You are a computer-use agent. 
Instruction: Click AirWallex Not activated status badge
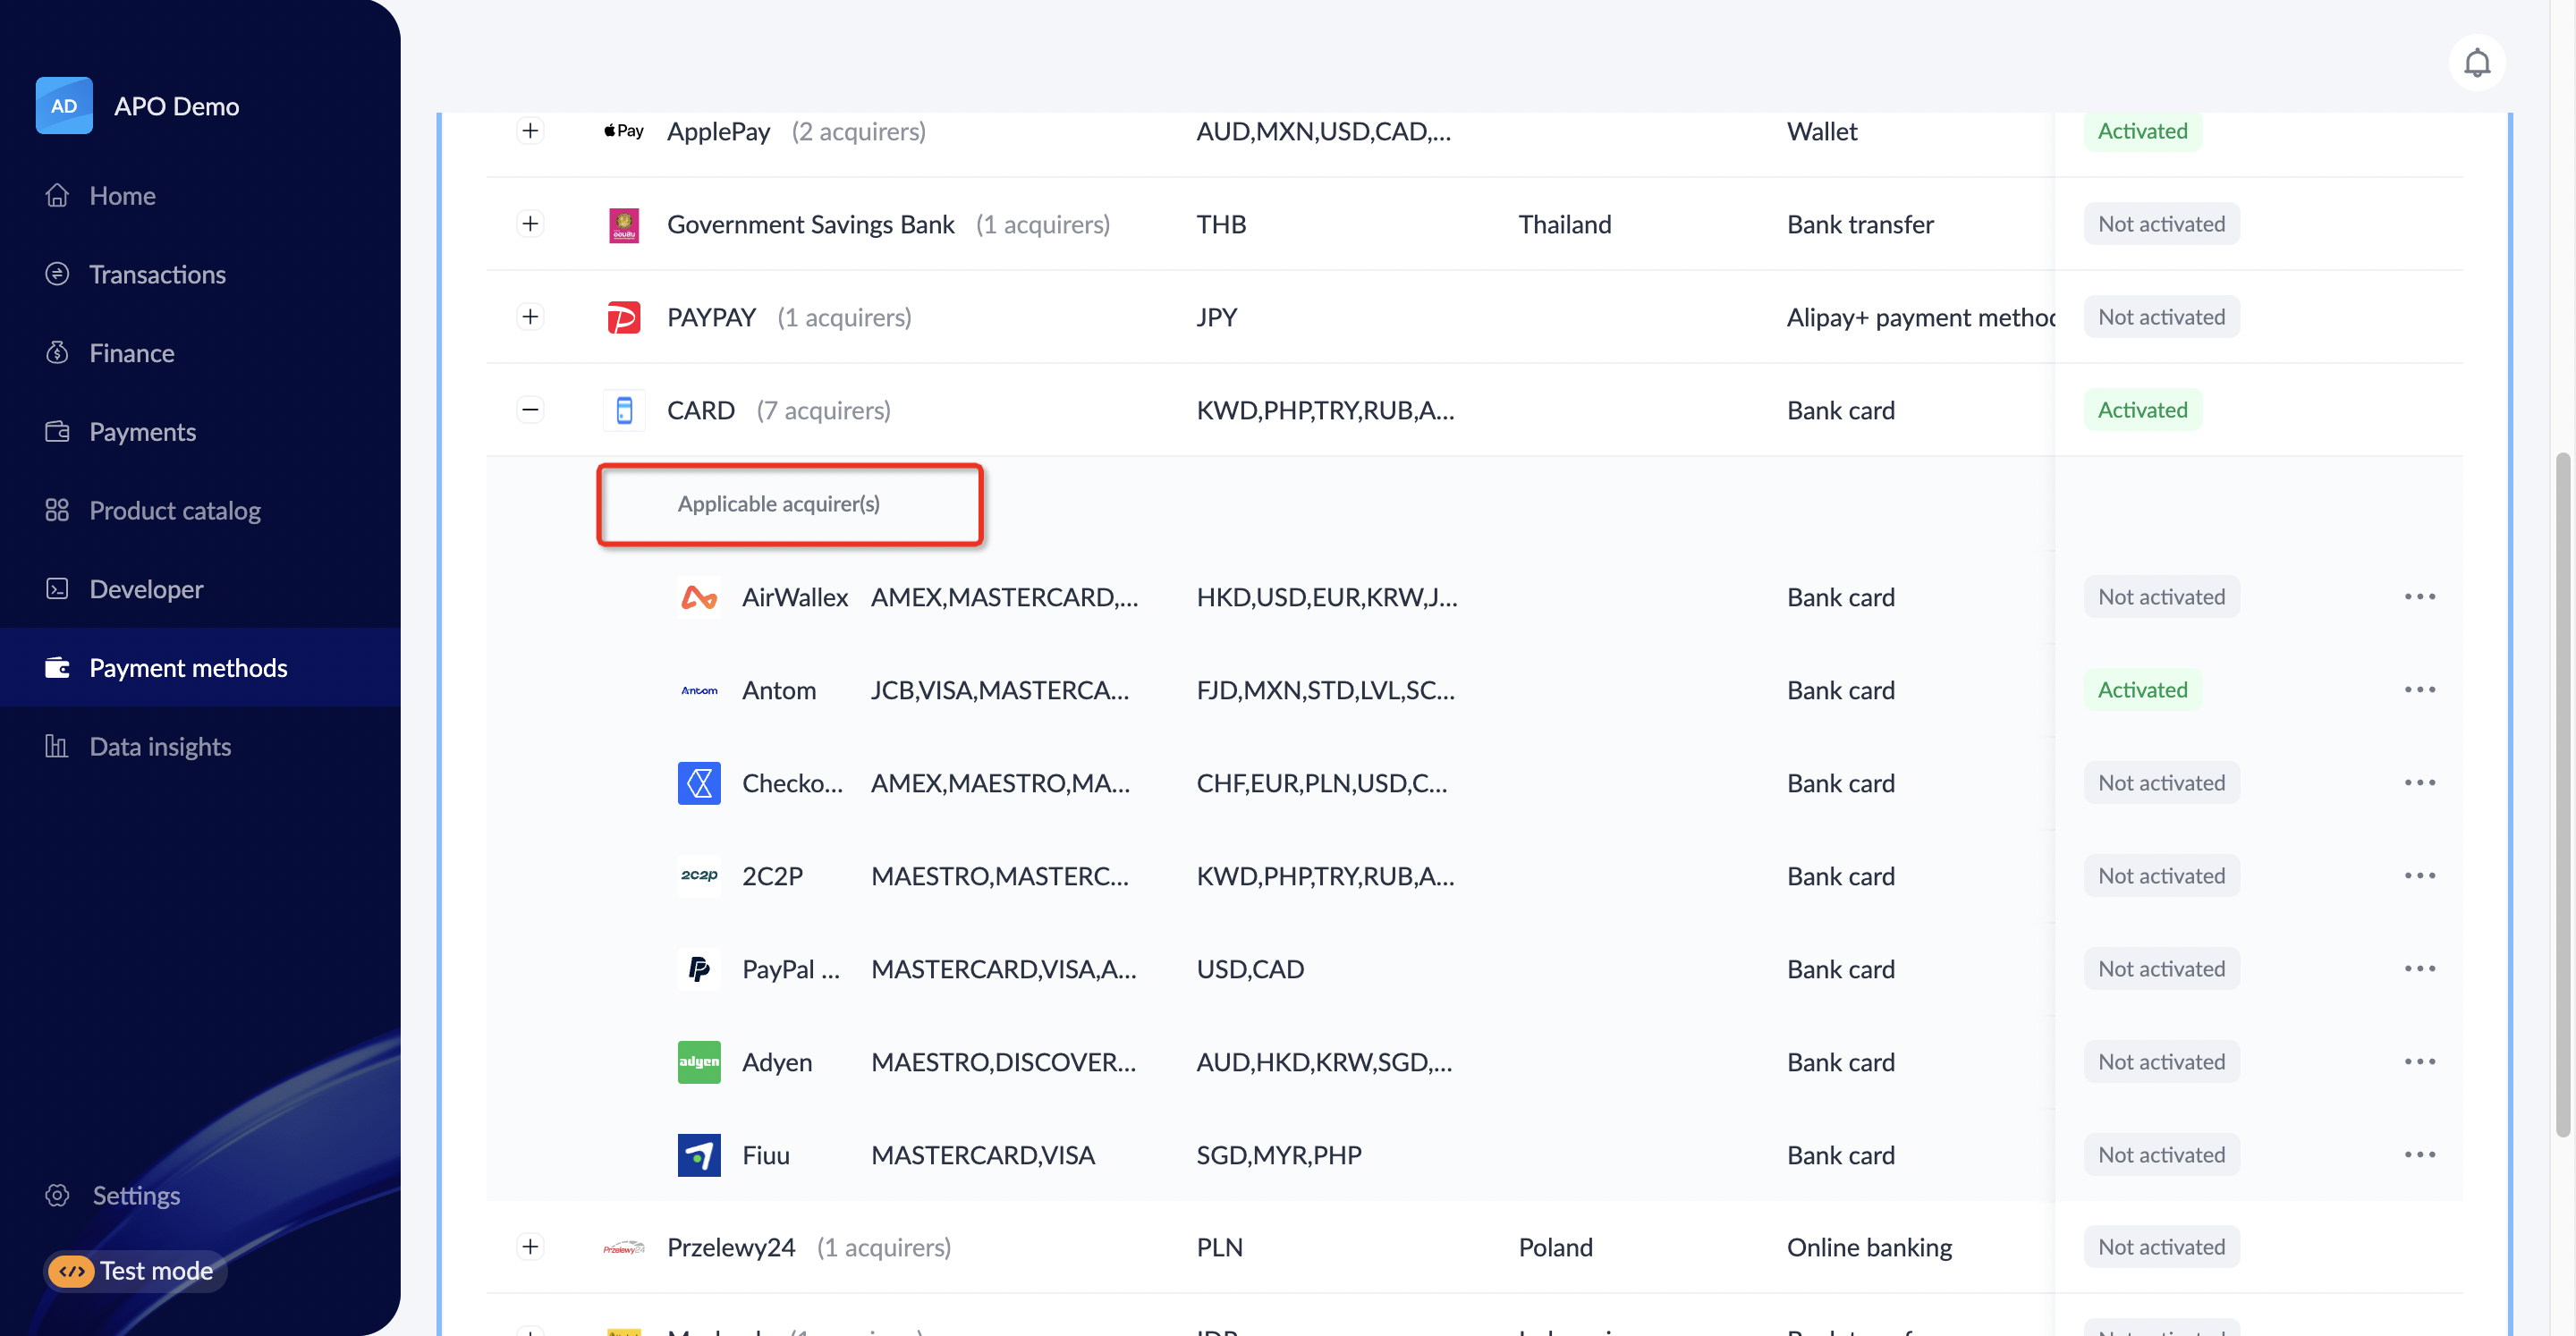point(2160,597)
